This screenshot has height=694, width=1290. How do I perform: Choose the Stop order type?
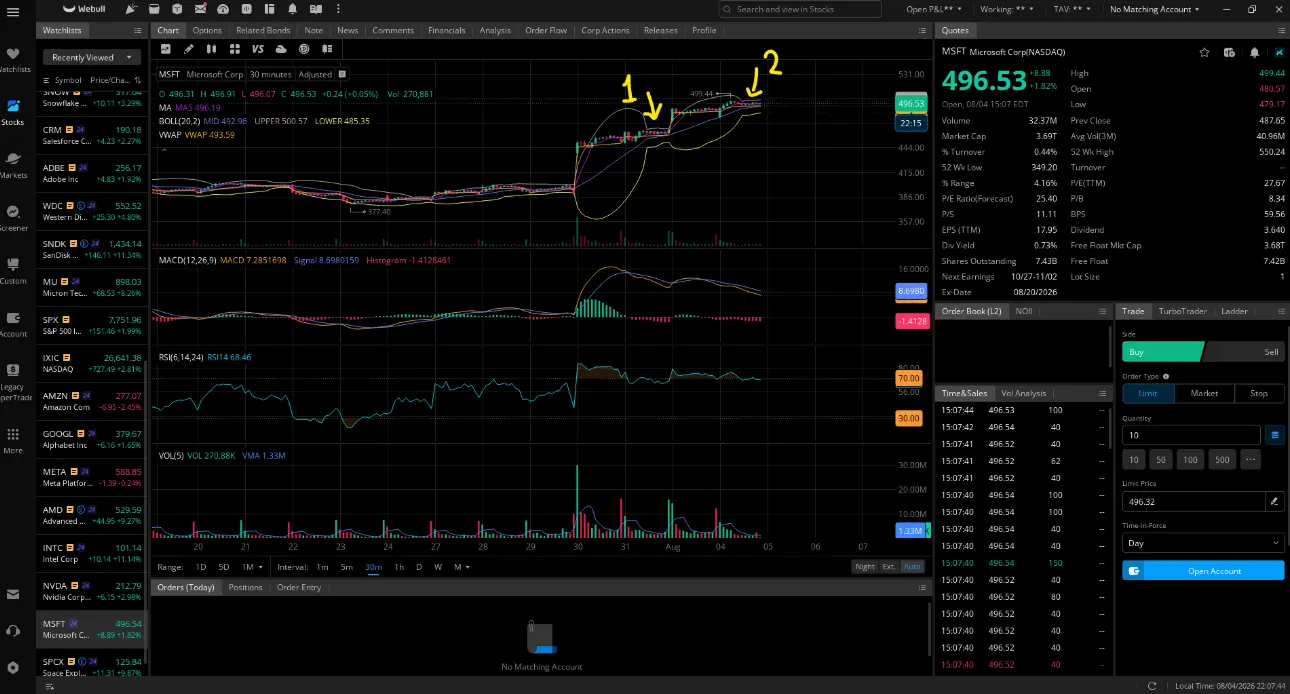point(1259,393)
